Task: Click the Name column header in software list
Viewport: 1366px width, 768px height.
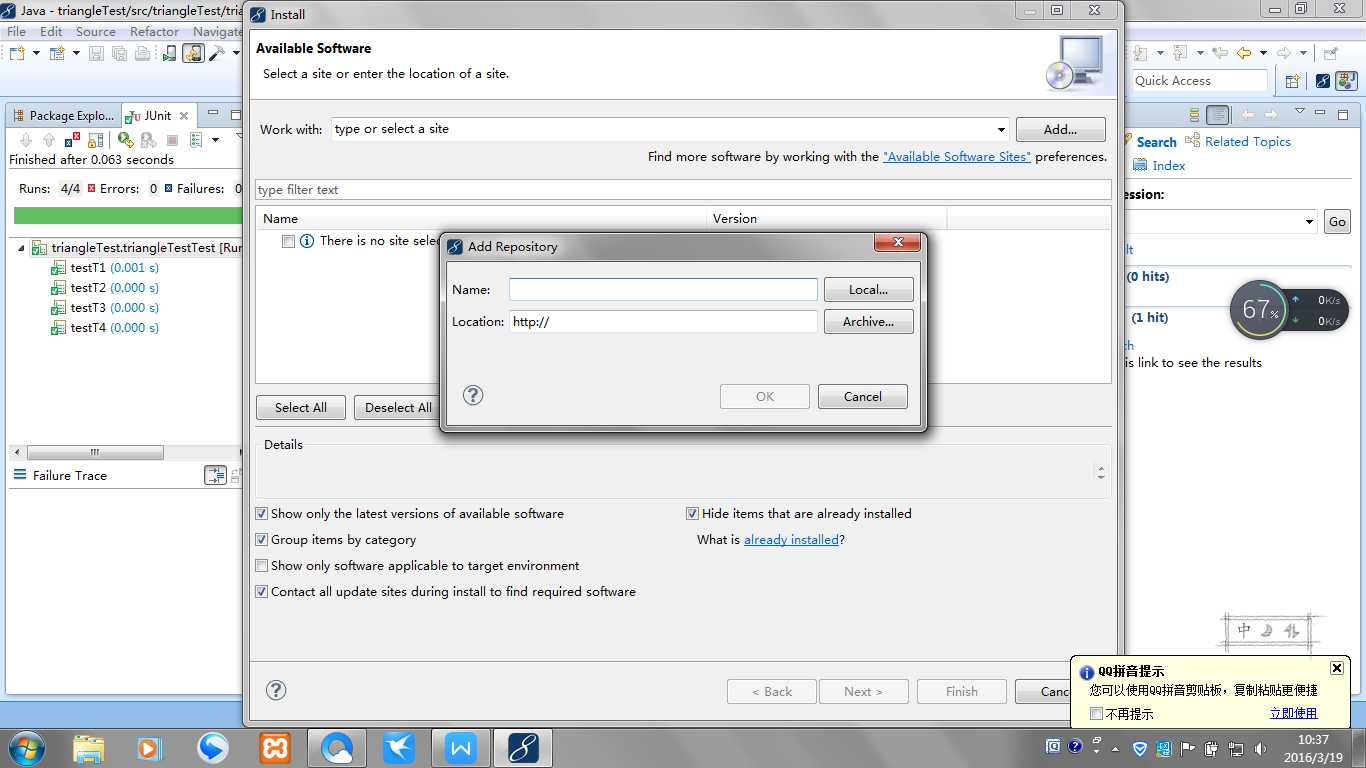Action: point(481,219)
